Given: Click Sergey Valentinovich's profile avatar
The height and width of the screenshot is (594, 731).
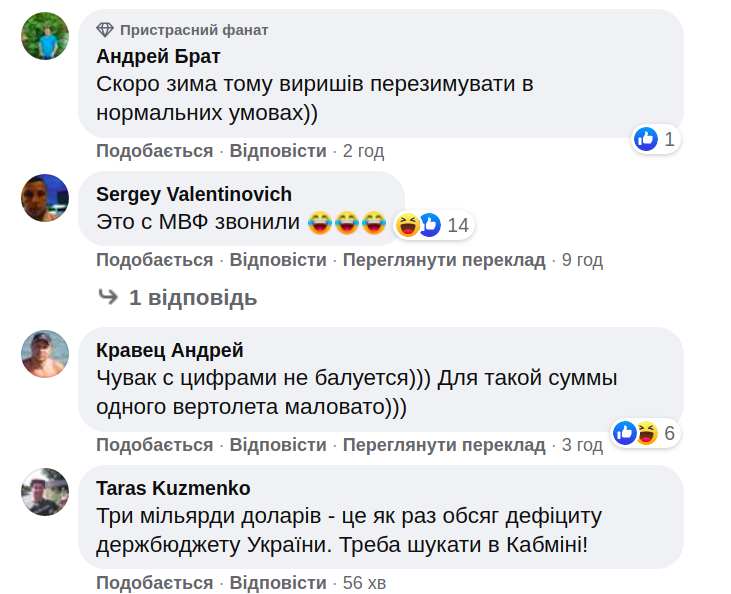Looking at the screenshot, I should coord(45,197).
